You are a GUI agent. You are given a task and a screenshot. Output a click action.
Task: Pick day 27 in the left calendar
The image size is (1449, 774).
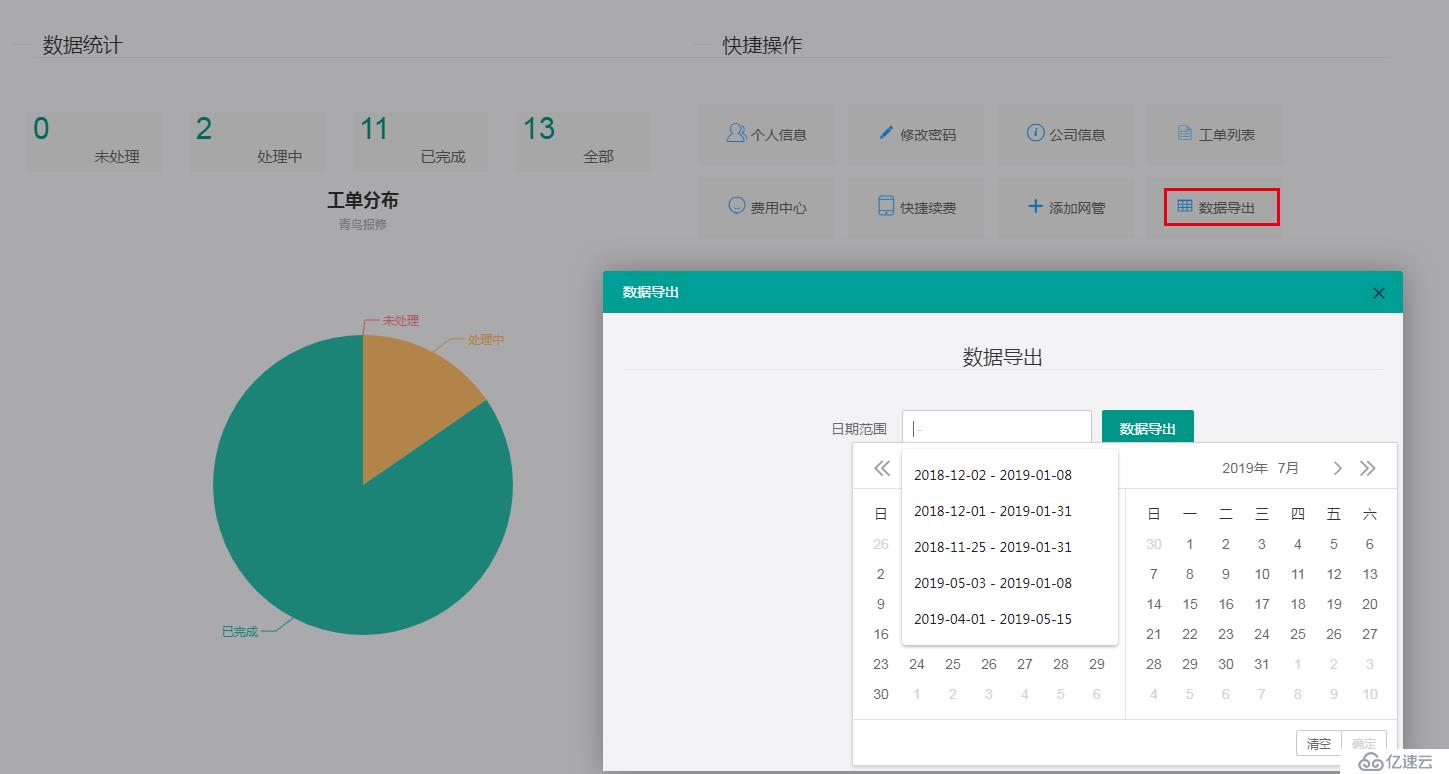click(1025, 664)
